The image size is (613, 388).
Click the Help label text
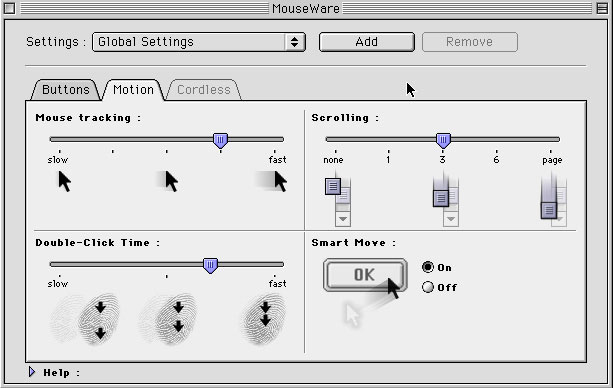(61, 373)
